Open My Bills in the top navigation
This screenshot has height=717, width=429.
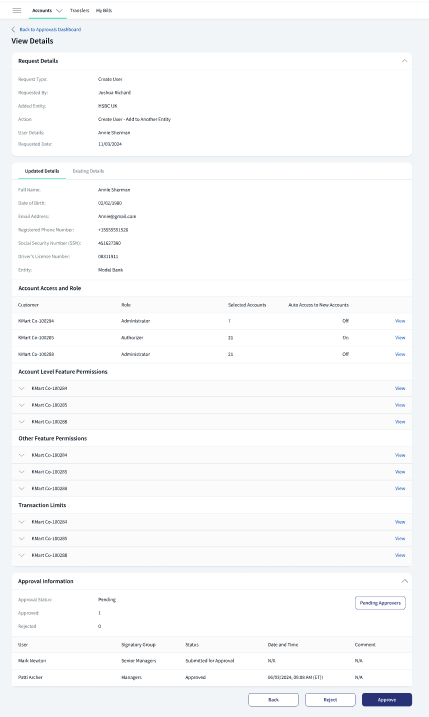[104, 10]
